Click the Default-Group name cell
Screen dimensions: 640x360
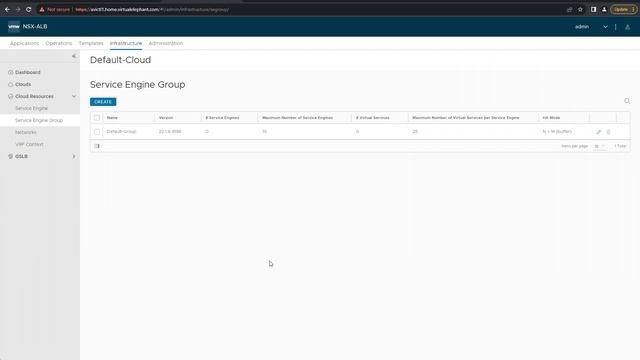(121, 131)
